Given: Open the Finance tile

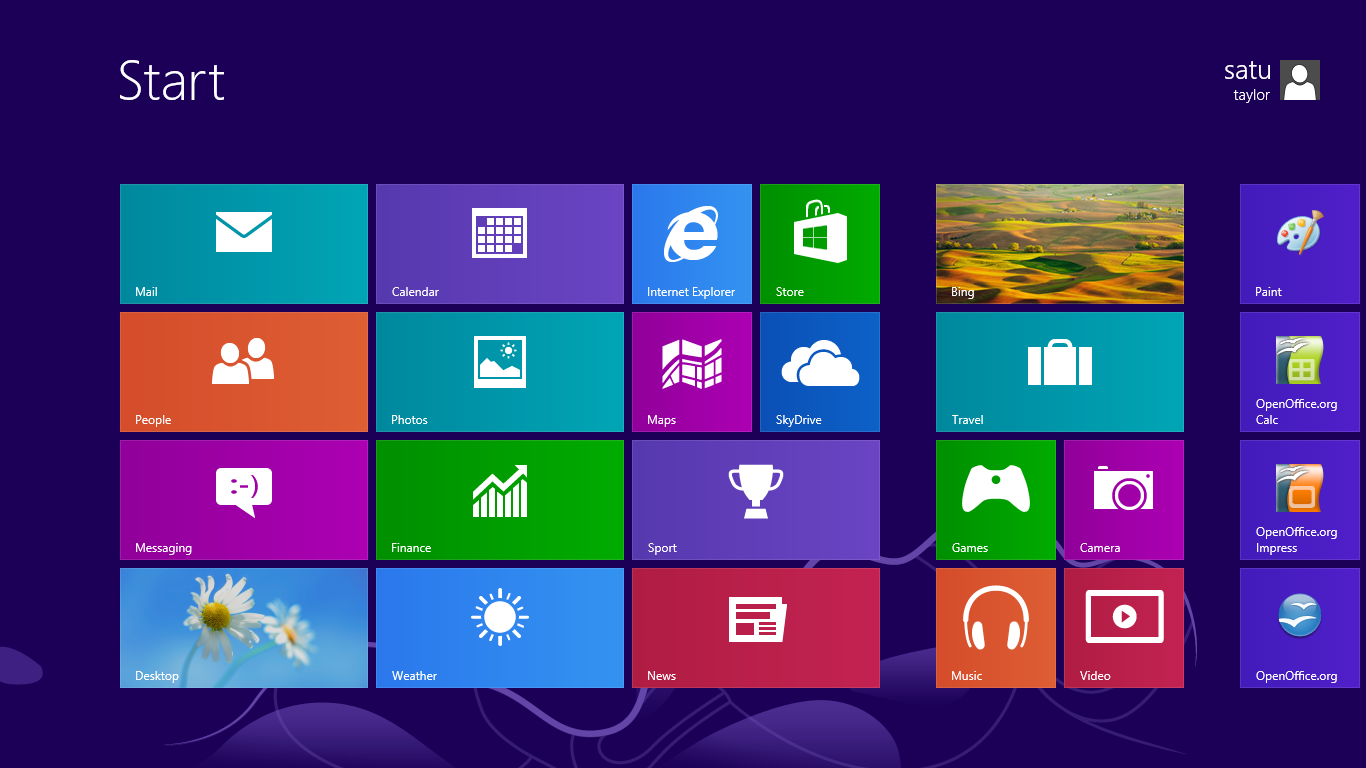Looking at the screenshot, I should [x=500, y=500].
